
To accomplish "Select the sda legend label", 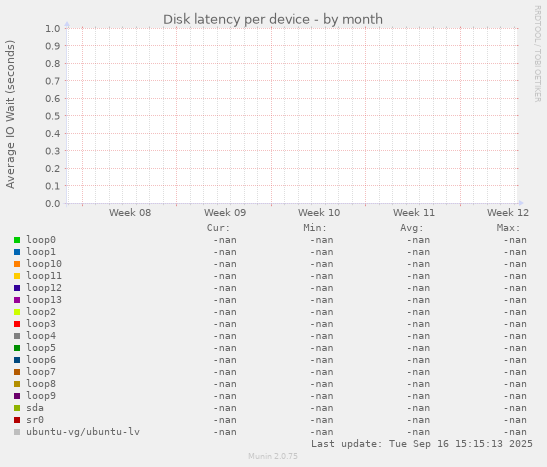I will click(x=35, y=408).
